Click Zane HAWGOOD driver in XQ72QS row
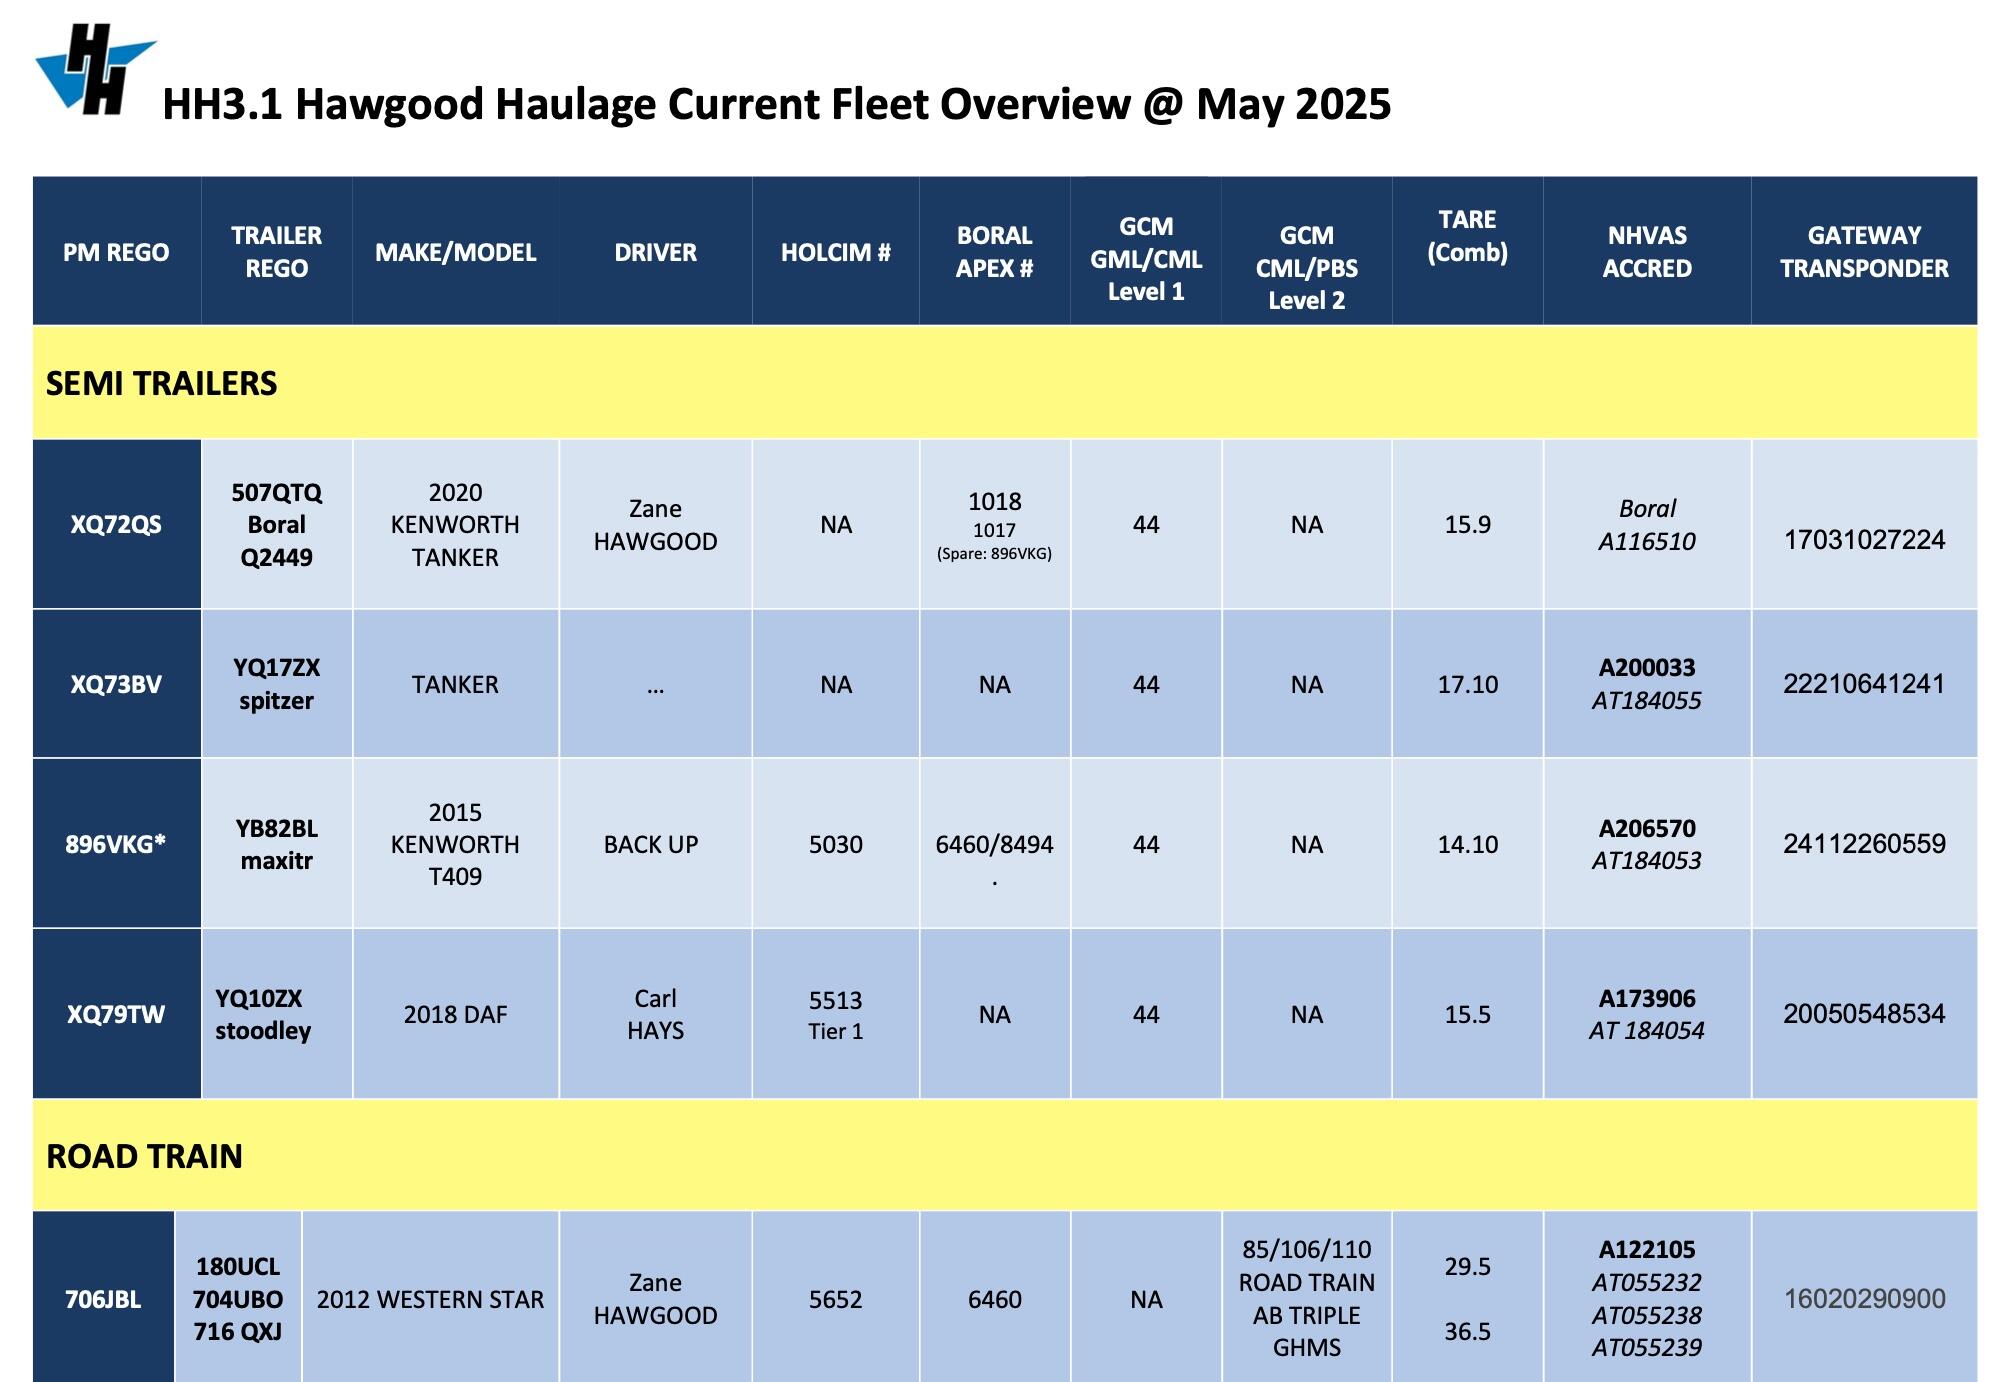The image size is (2010, 1382). 656,524
